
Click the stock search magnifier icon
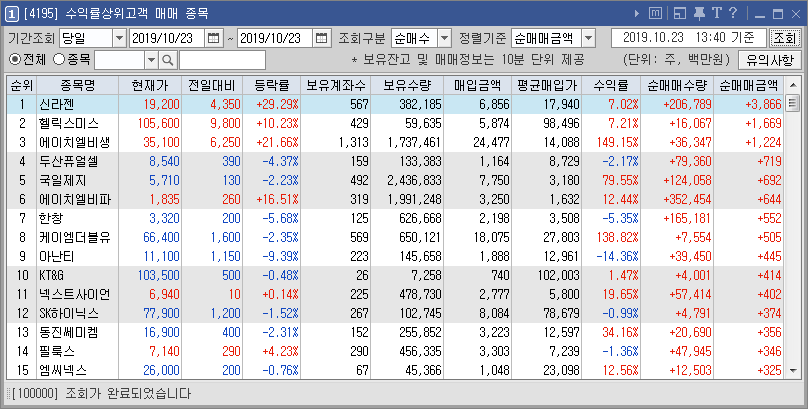[168, 61]
